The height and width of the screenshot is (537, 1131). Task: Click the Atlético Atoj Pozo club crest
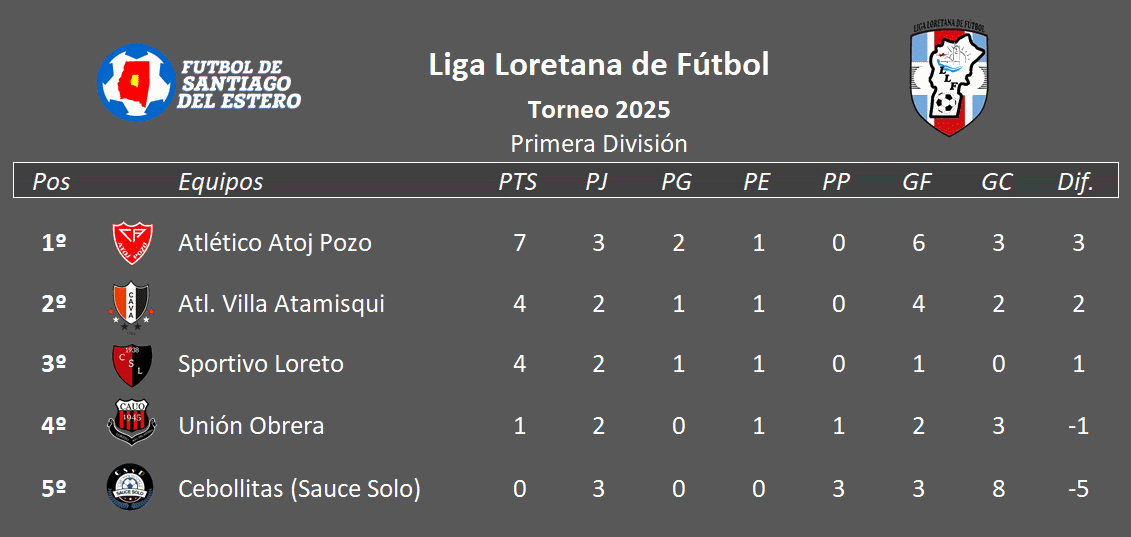point(132,243)
